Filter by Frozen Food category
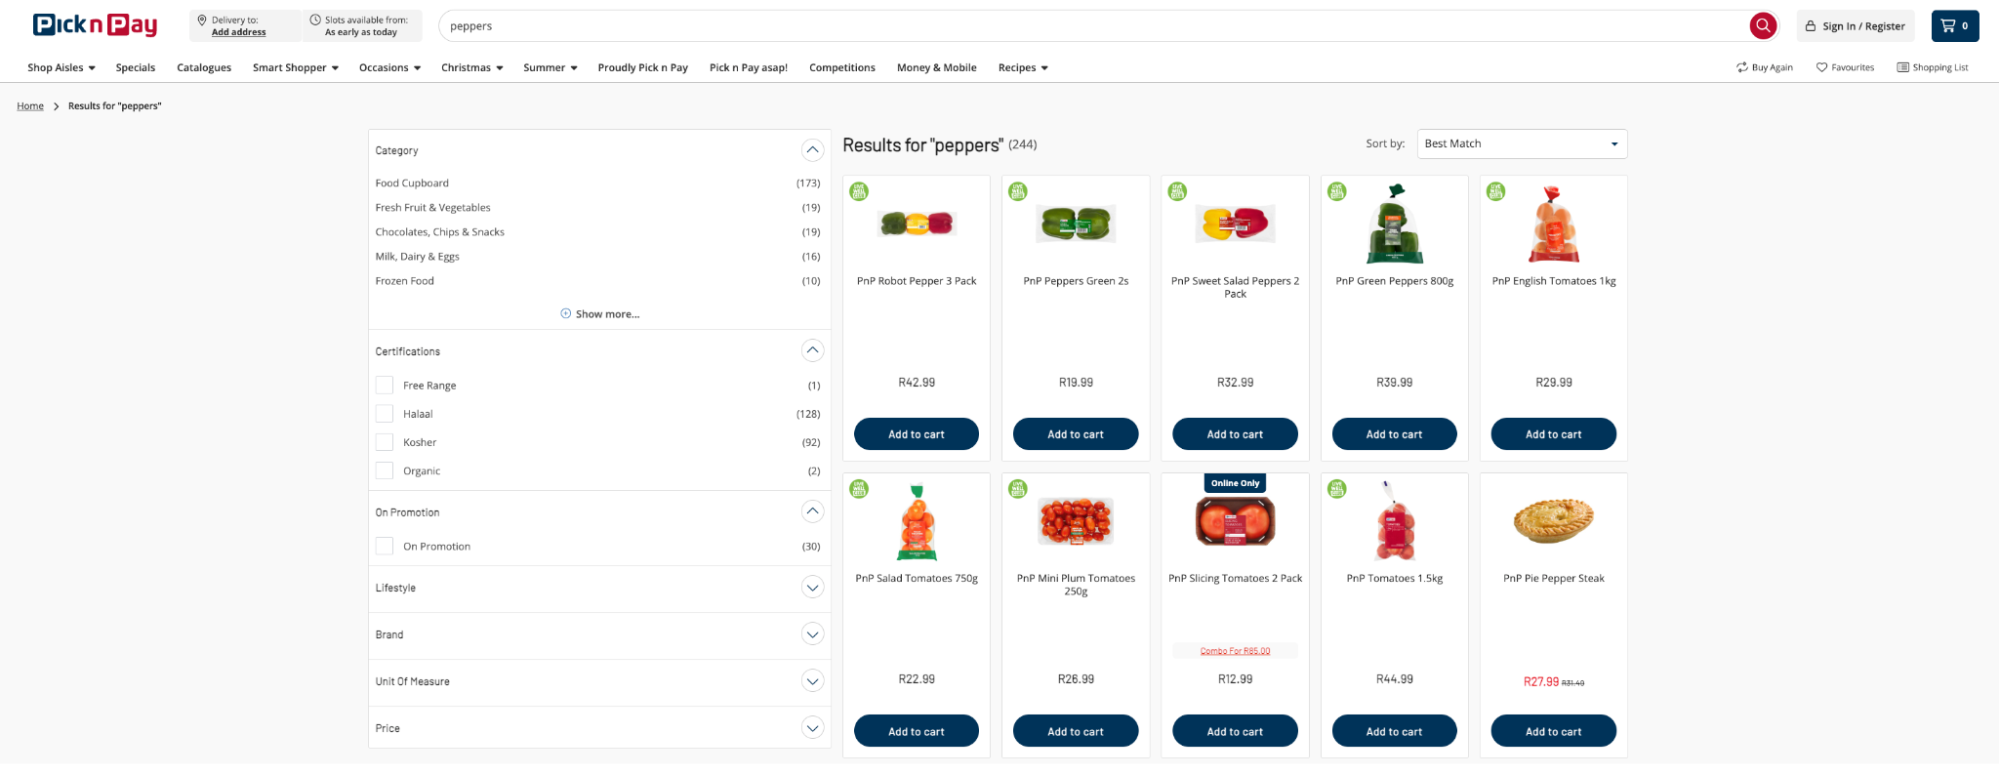Image resolution: width=1999 pixels, height=765 pixels. 405,281
